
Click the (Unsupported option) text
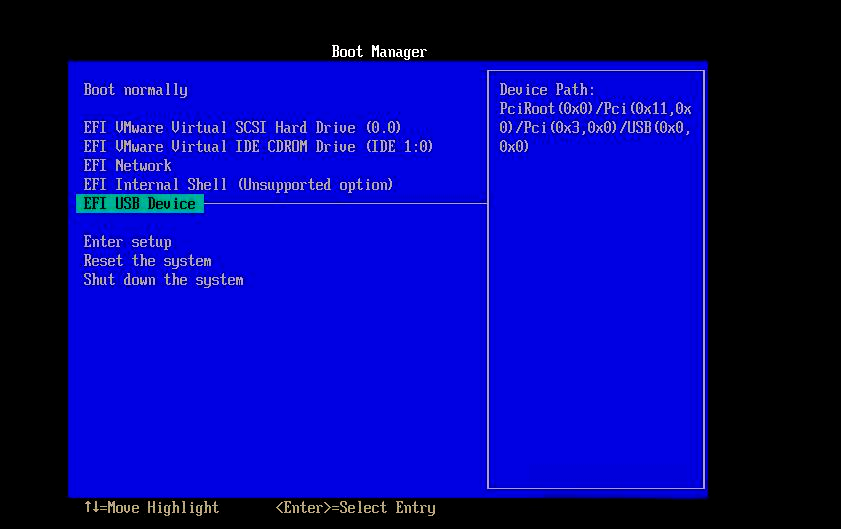pos(315,185)
